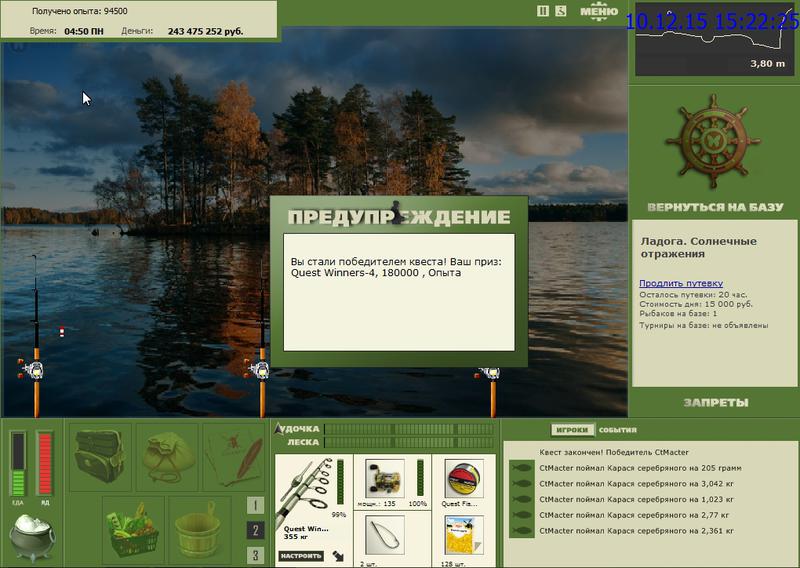Click the diagonal arrow icon beside НАСТРОИТЬ
This screenshot has height=568, width=800.
click(338, 555)
